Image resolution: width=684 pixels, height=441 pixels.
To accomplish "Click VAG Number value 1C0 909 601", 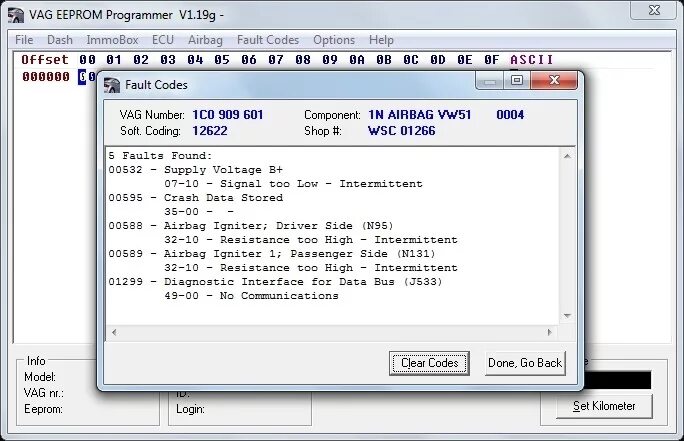I will click(x=228, y=115).
